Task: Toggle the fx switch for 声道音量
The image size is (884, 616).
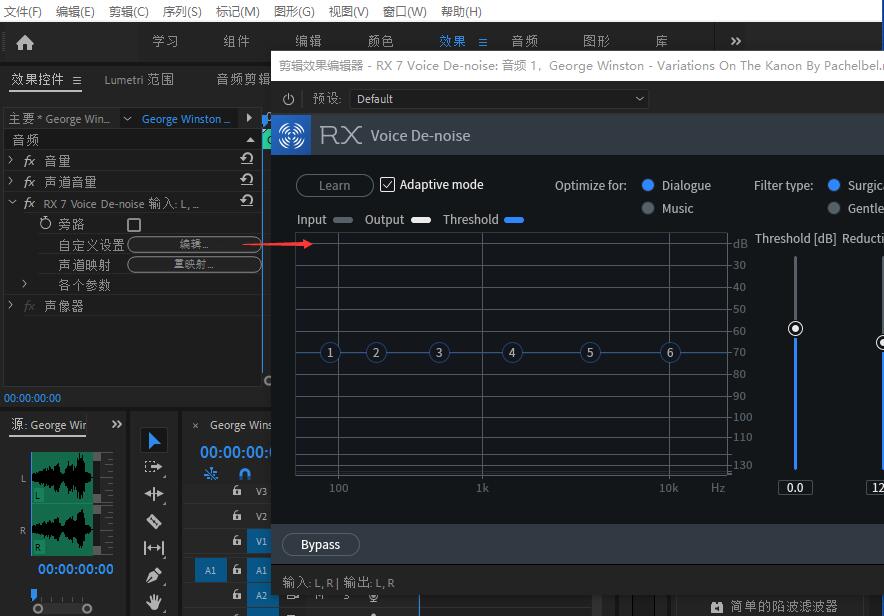Action: coord(29,182)
